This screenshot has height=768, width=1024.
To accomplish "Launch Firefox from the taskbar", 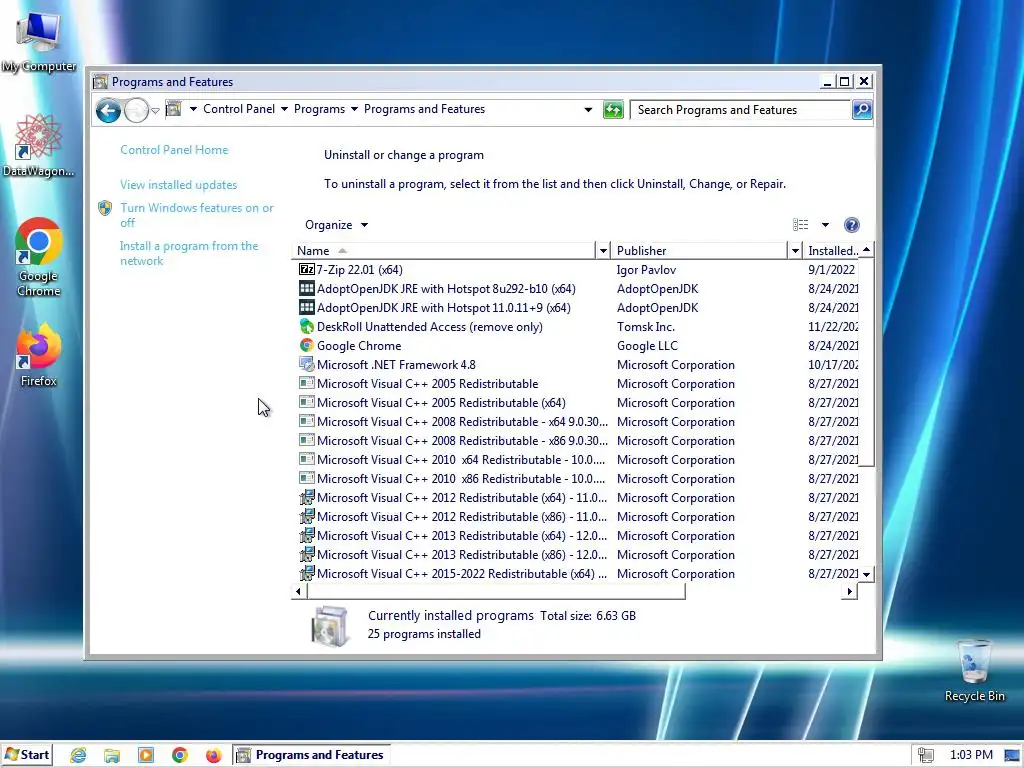I will tap(214, 755).
